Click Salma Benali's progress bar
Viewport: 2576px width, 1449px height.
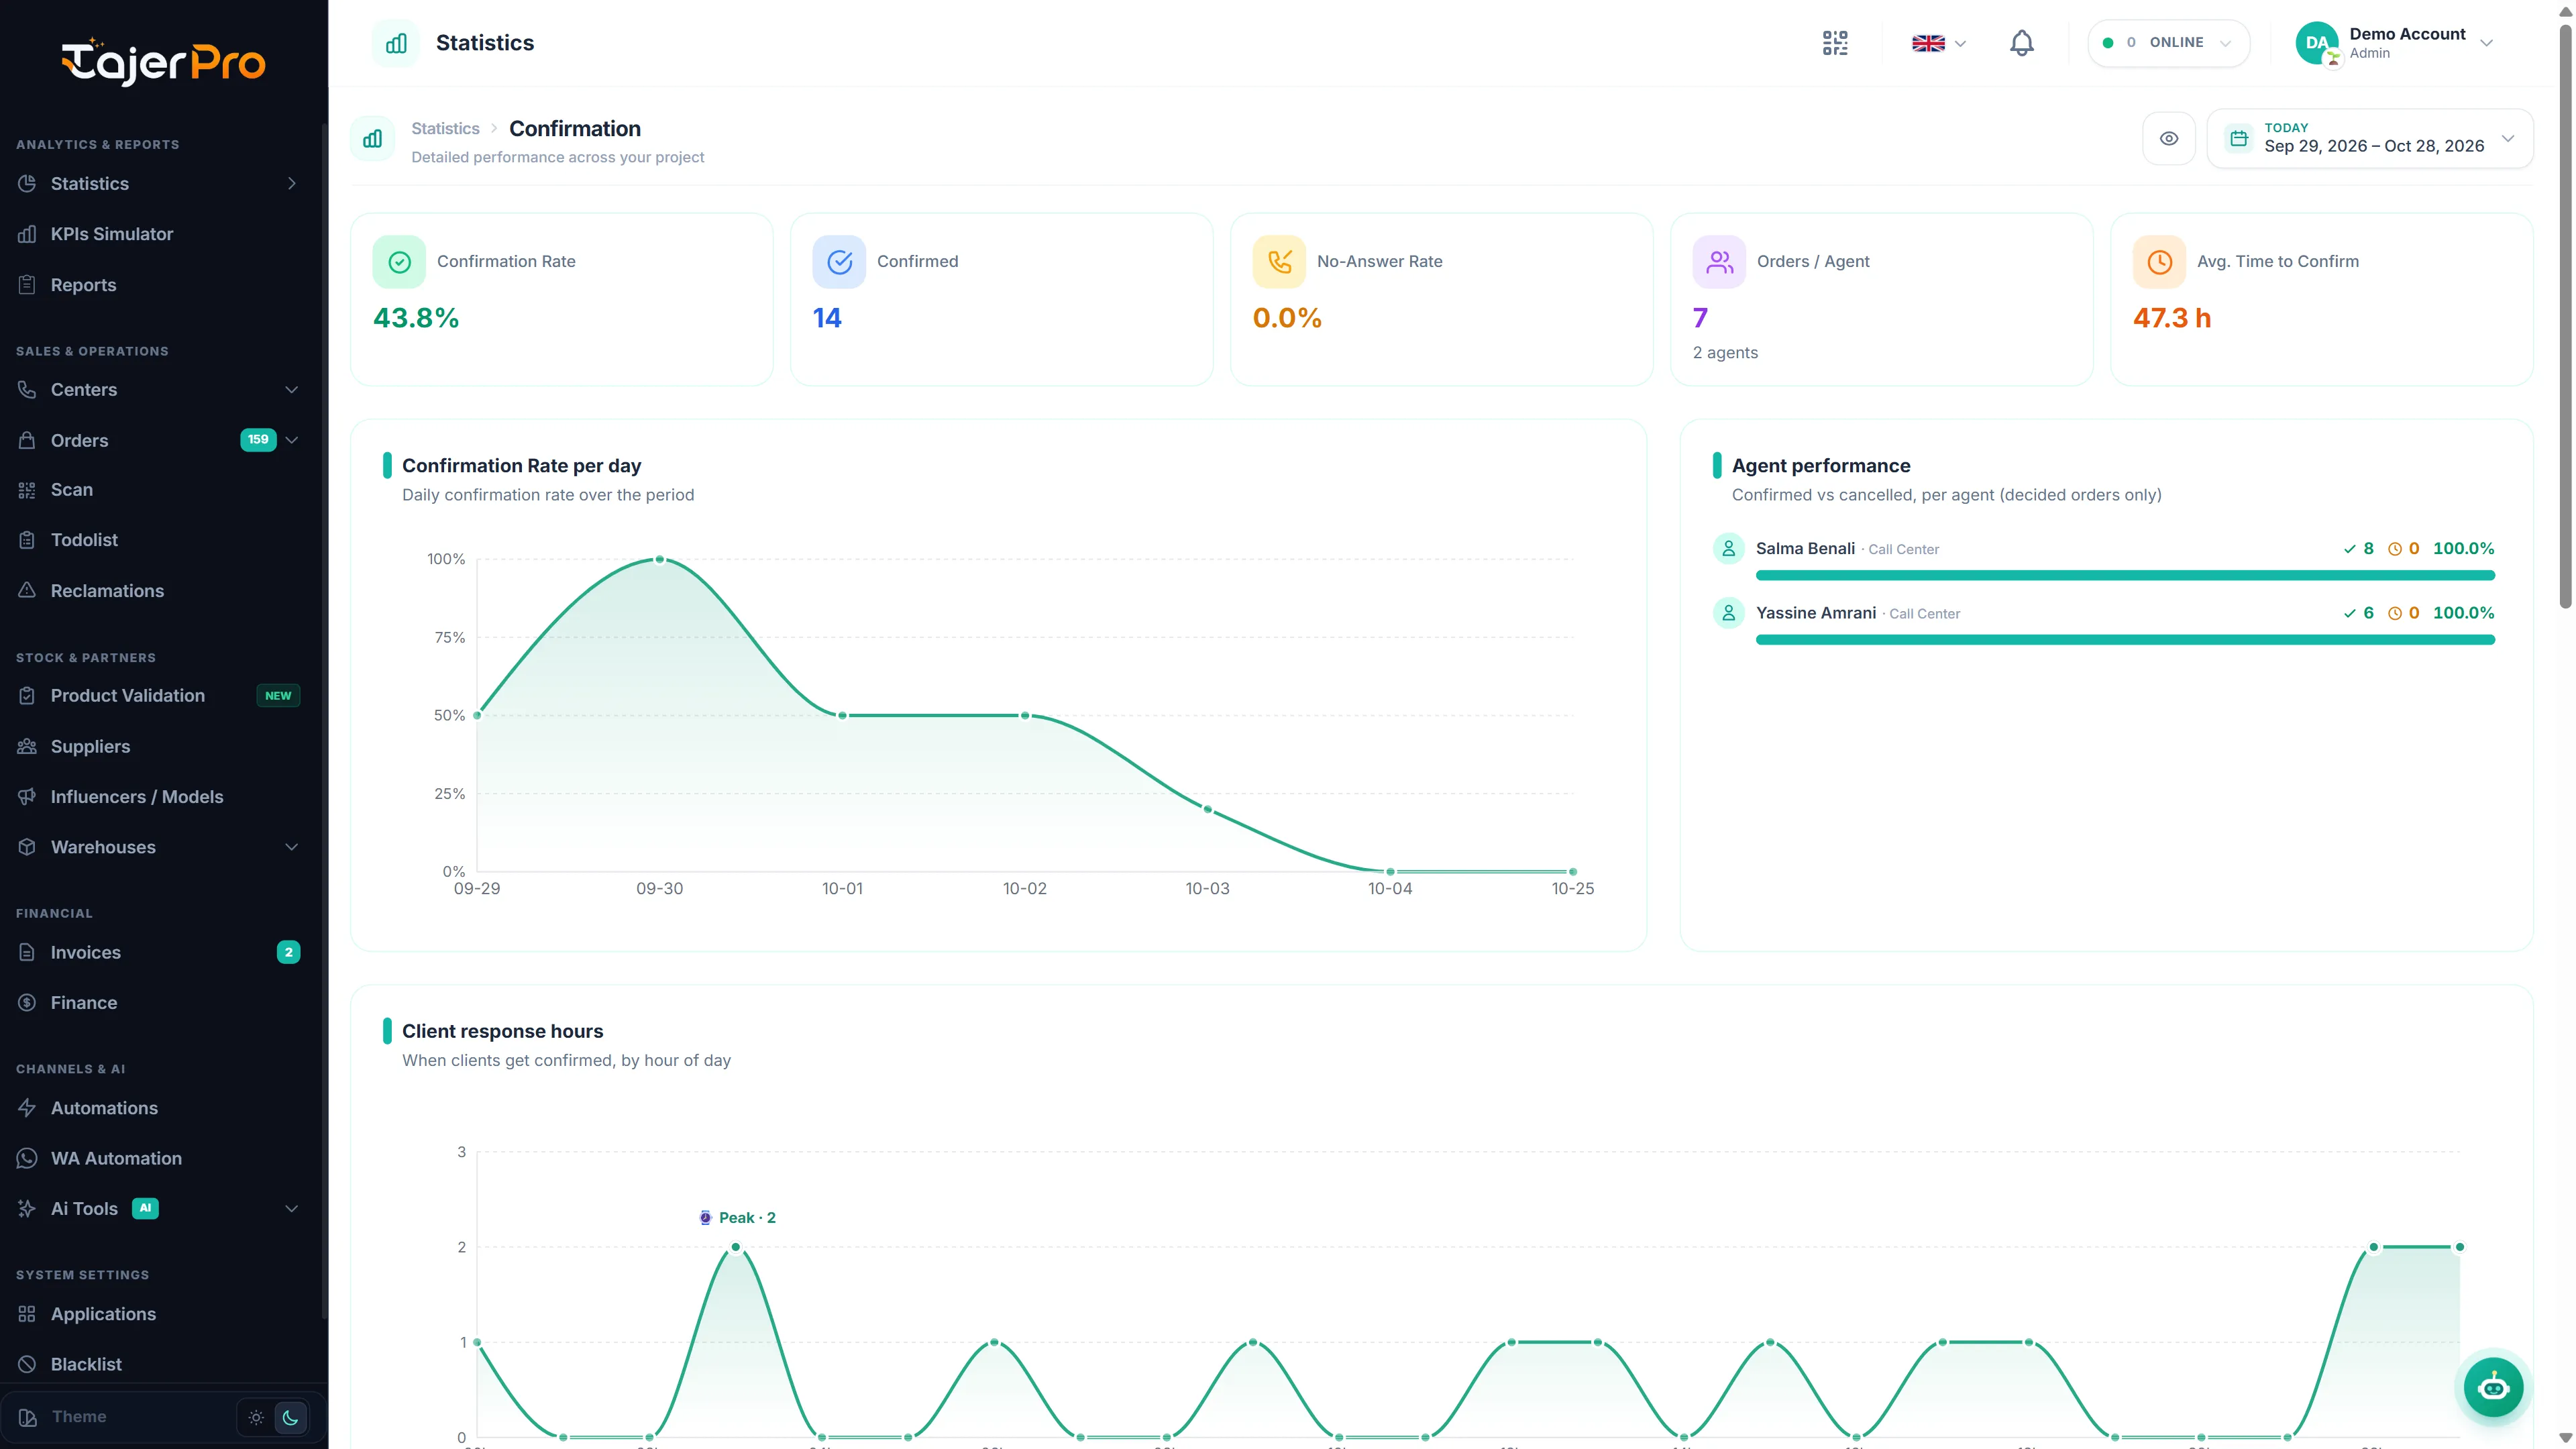click(2125, 575)
